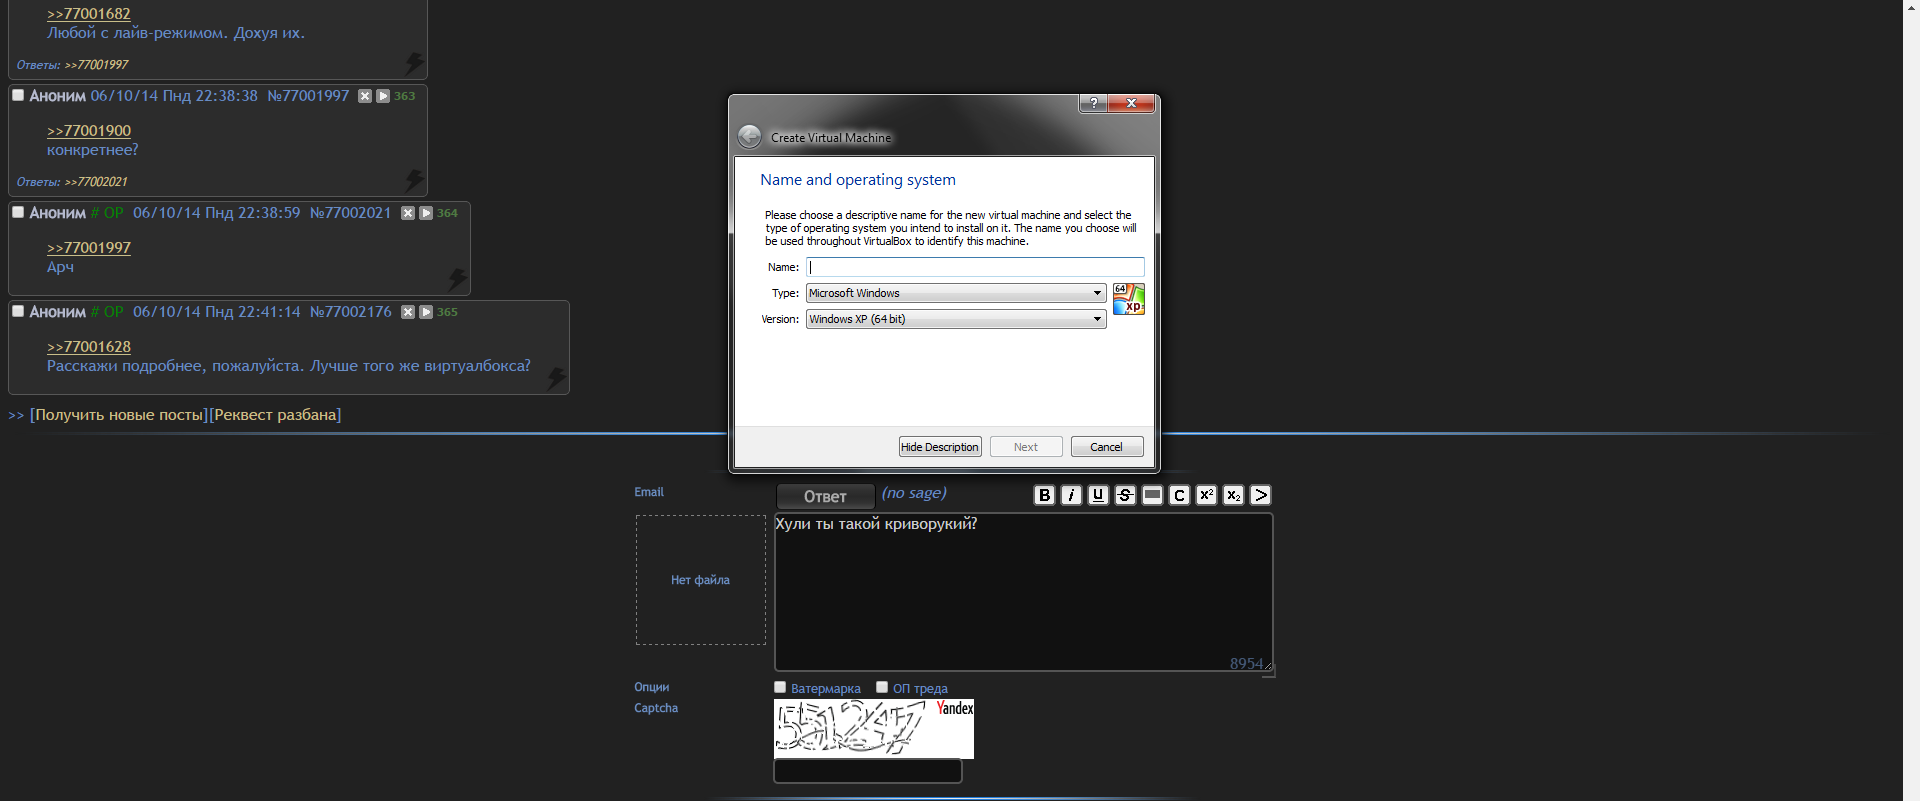Click the Next button in wizard
Image resolution: width=1920 pixels, height=801 pixels.
tap(1026, 447)
